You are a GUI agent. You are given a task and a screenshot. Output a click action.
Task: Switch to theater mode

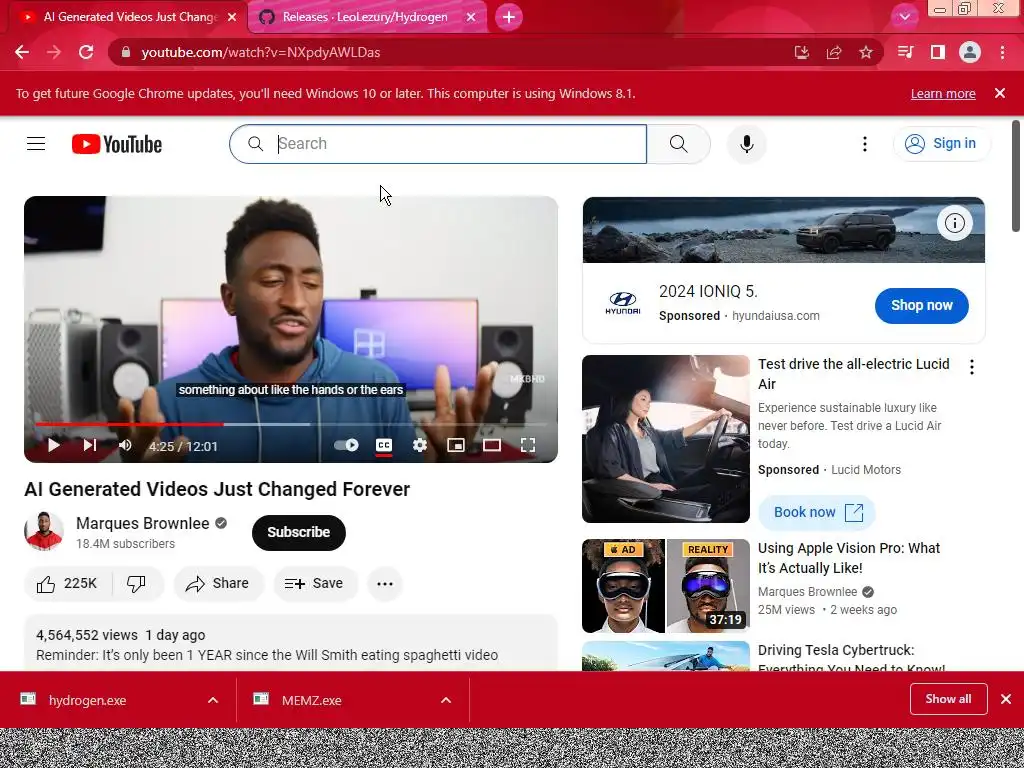[x=492, y=445]
